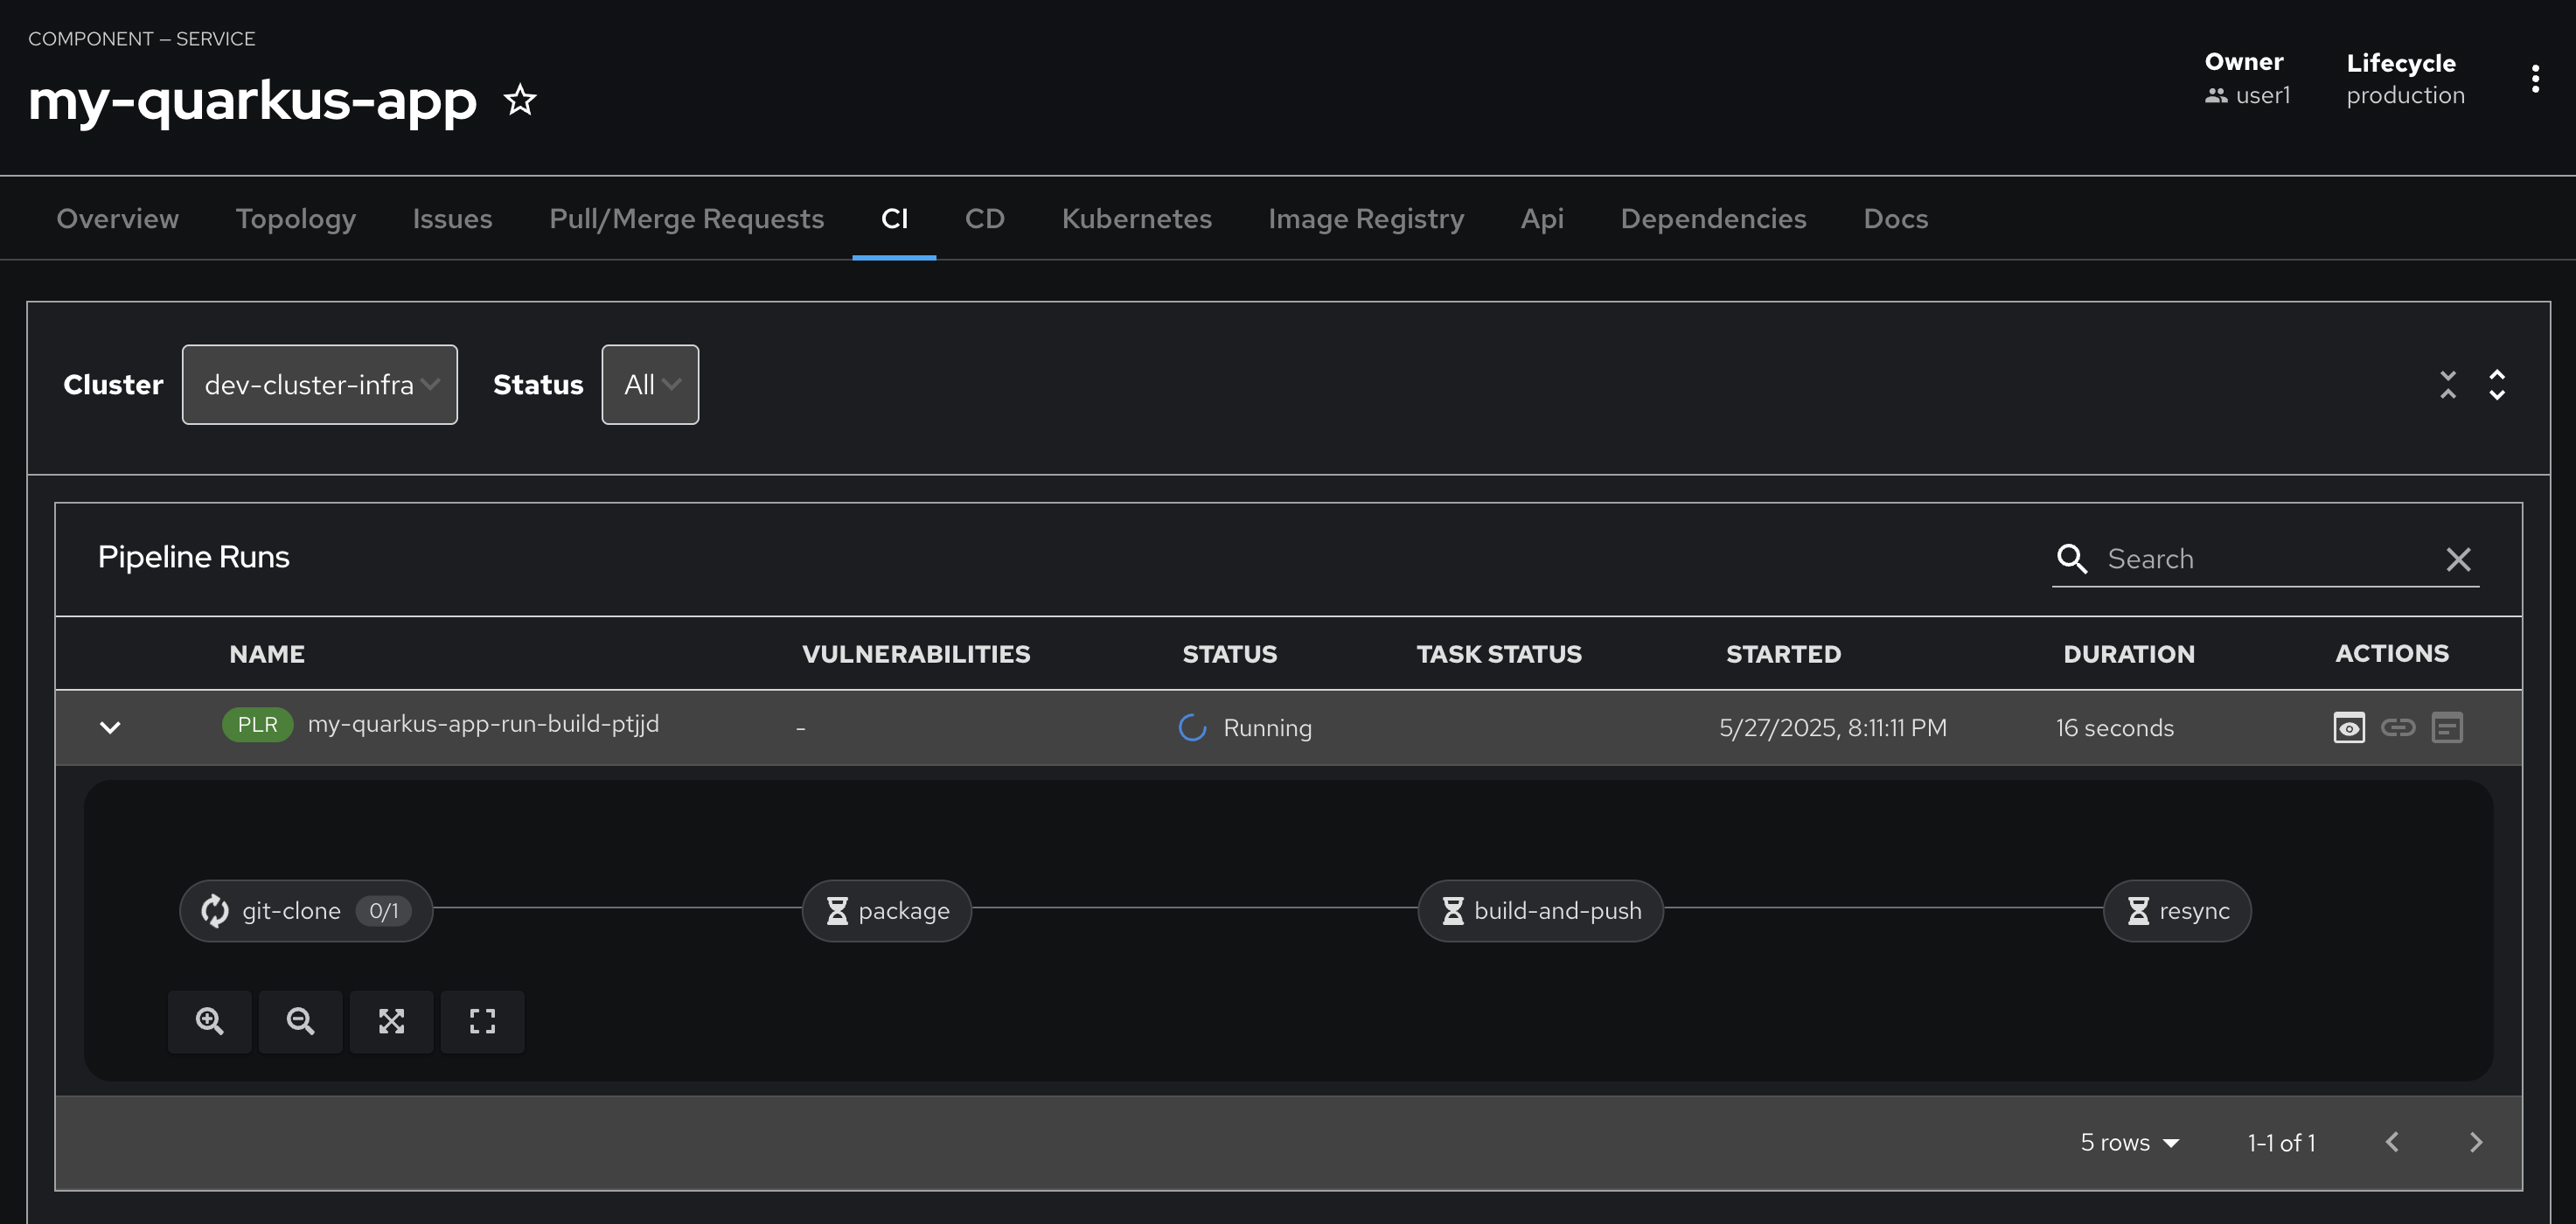Viewport: 2576px width, 1224px height.
Task: Select the build-and-push task node
Action: (1540, 910)
